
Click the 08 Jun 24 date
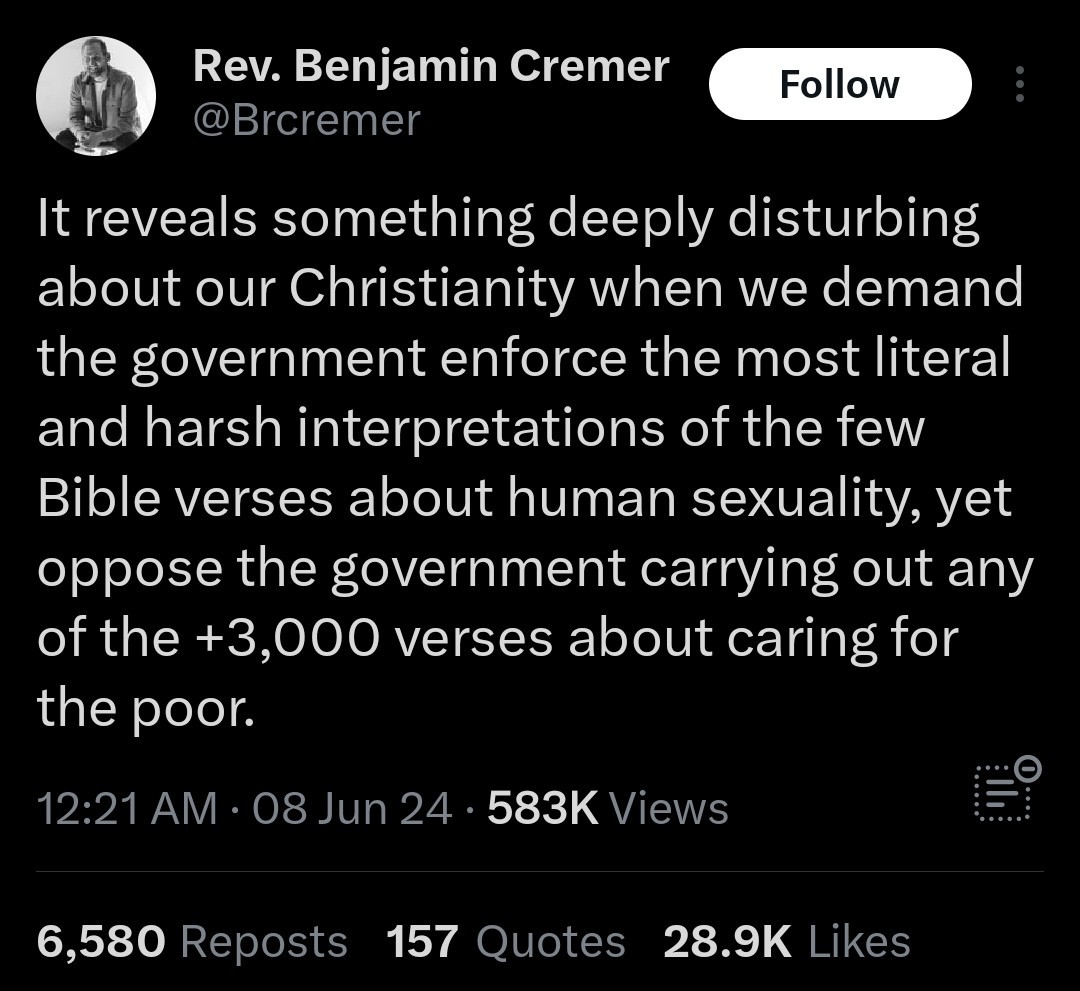[x=352, y=809]
